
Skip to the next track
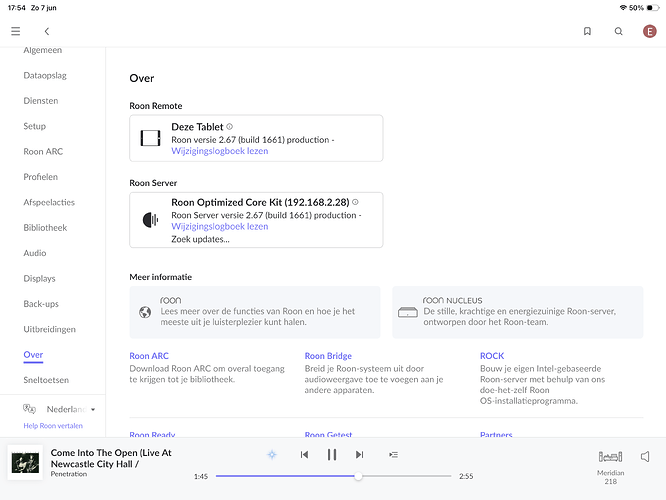click(359, 455)
